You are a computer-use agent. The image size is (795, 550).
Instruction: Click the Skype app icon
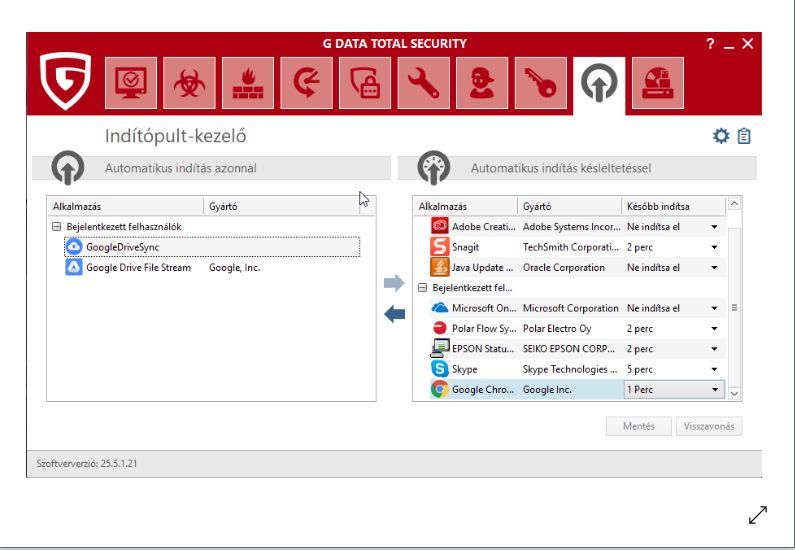tap(440, 369)
